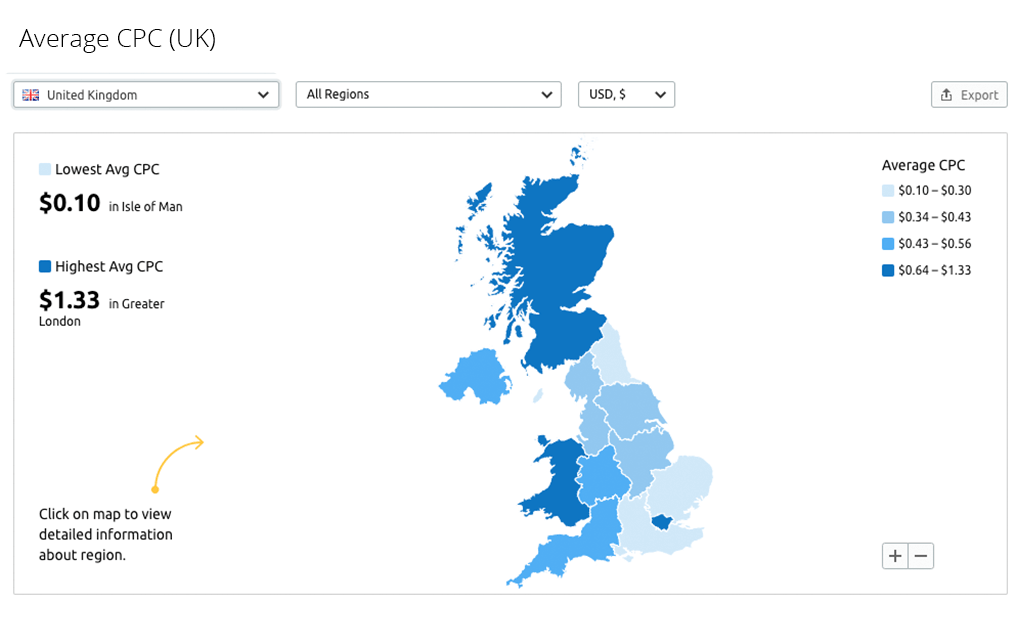Screen dimensions: 1024x620
Task: Click the Isle of Man on map
Action: tap(538, 395)
